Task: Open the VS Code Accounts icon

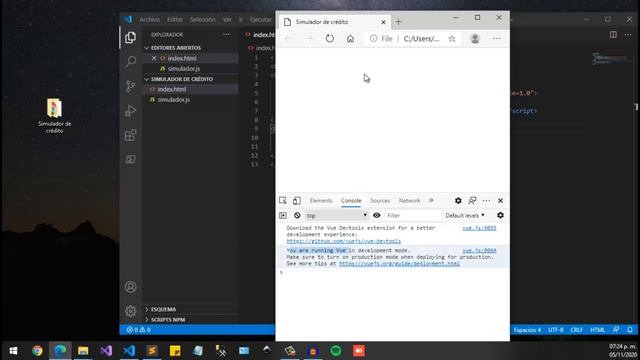Action: point(131,287)
